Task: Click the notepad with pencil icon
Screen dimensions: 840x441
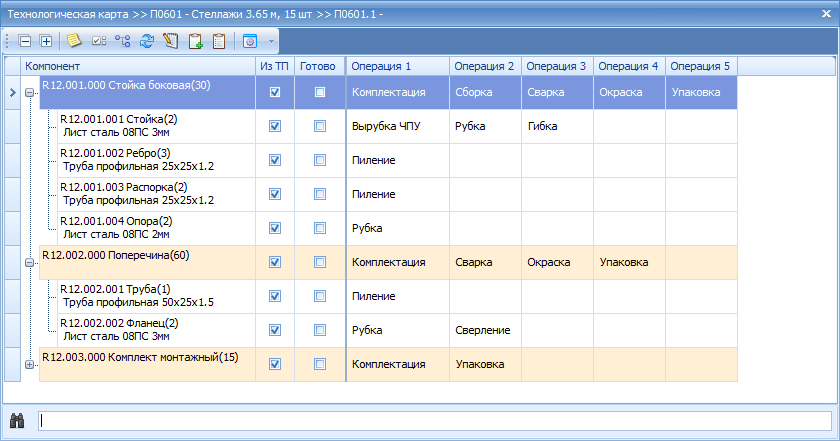Action: point(171,41)
